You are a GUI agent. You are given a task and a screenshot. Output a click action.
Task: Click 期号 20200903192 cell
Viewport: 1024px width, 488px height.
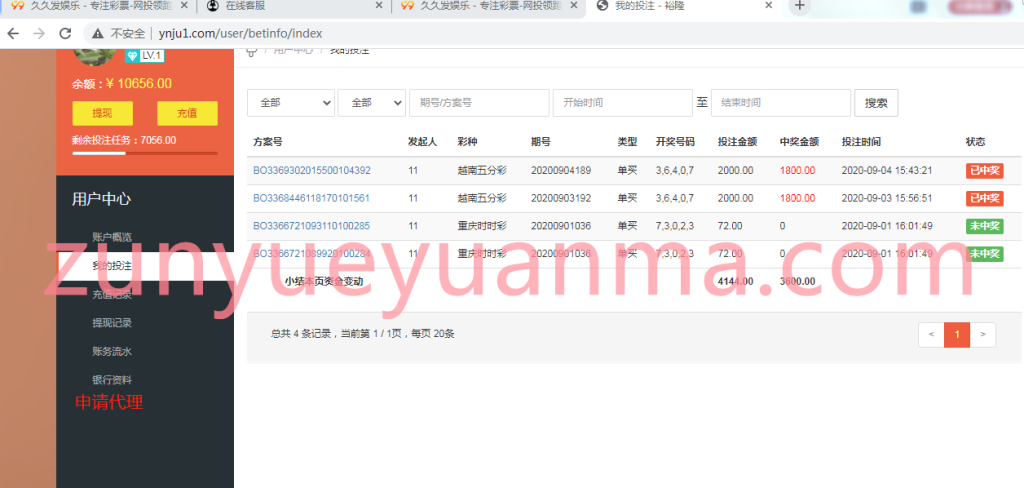(x=561, y=198)
